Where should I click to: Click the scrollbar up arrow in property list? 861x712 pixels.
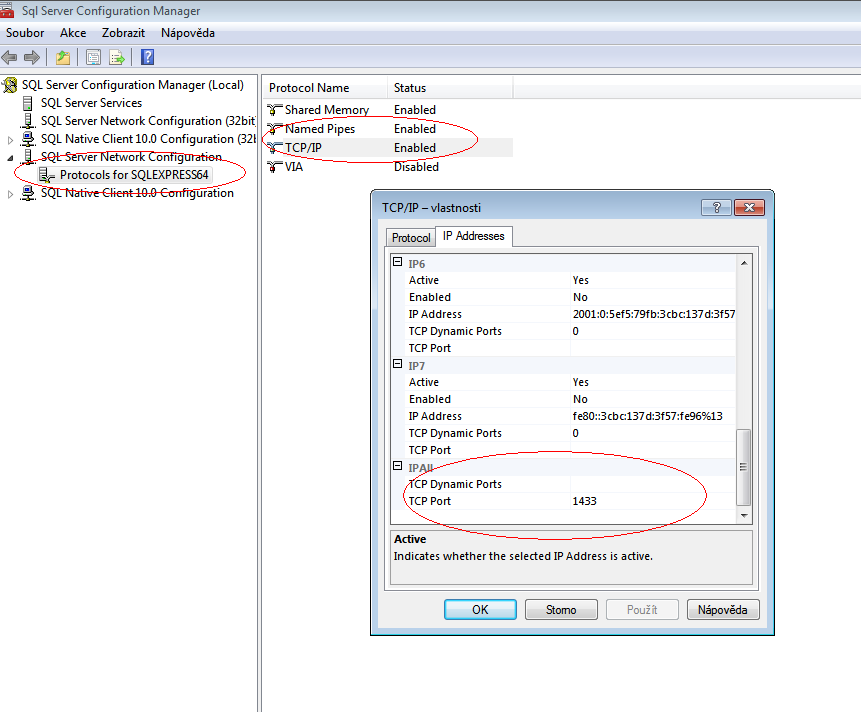click(x=744, y=263)
